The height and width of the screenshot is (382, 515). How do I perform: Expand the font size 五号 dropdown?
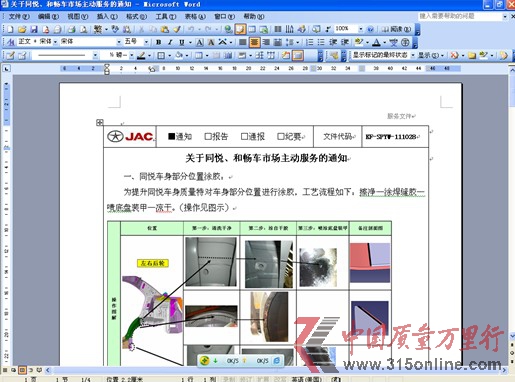tap(146, 42)
